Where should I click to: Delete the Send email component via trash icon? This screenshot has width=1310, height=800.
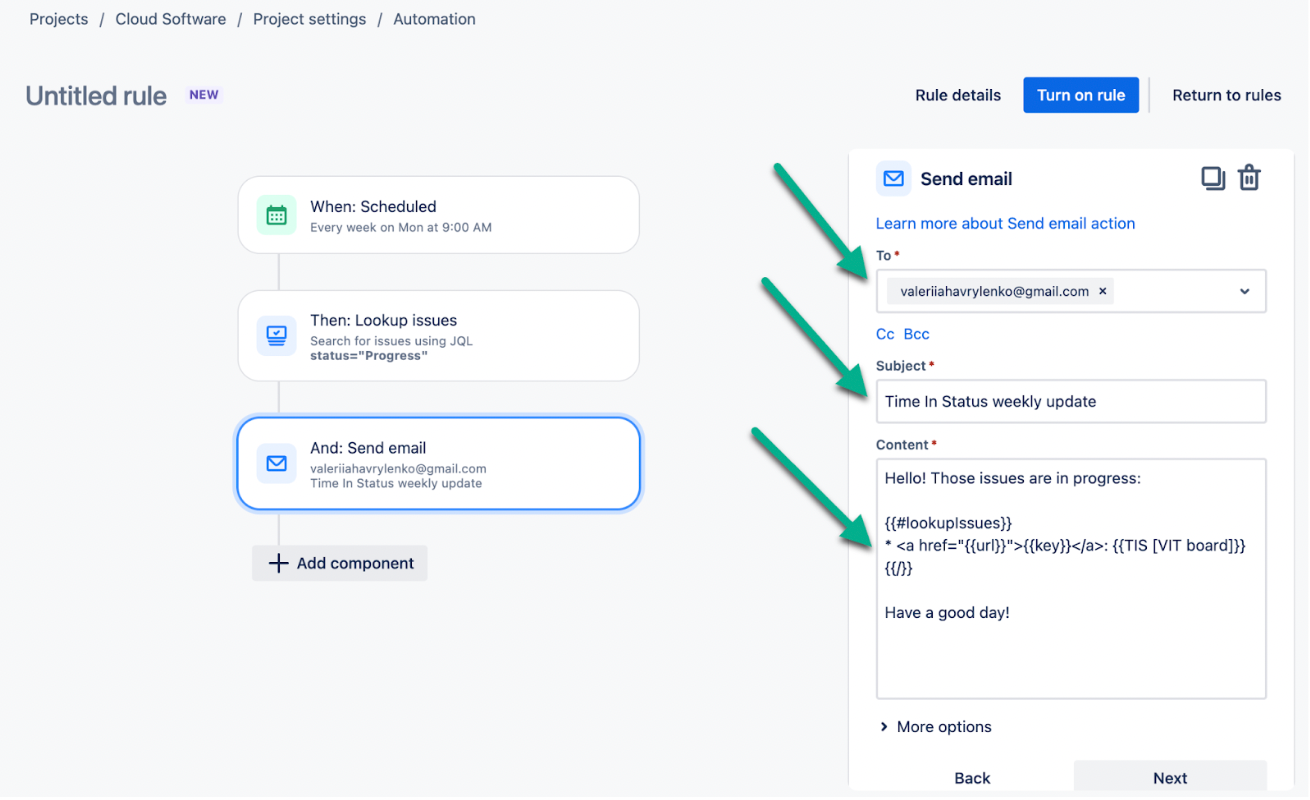(1249, 179)
